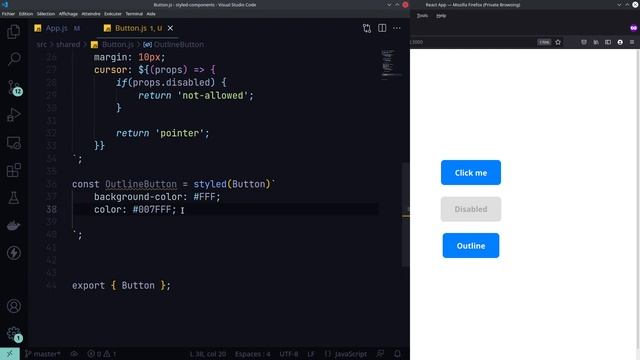
Task: Click the shared breadcrumb segment
Action: [68, 44]
